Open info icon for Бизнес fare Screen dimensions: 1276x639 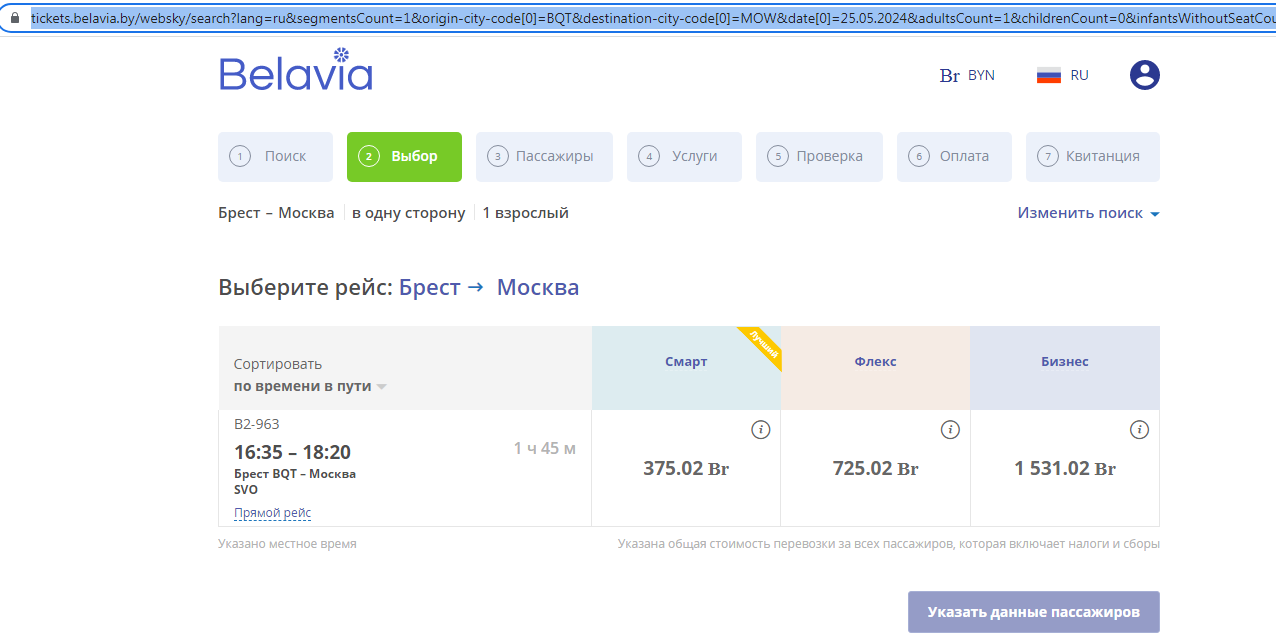click(1139, 430)
